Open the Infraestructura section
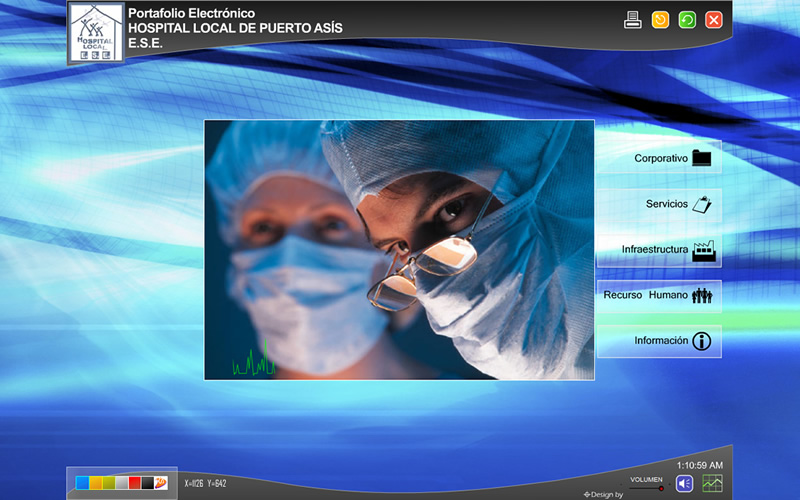The height and width of the screenshot is (500, 800). (x=659, y=251)
